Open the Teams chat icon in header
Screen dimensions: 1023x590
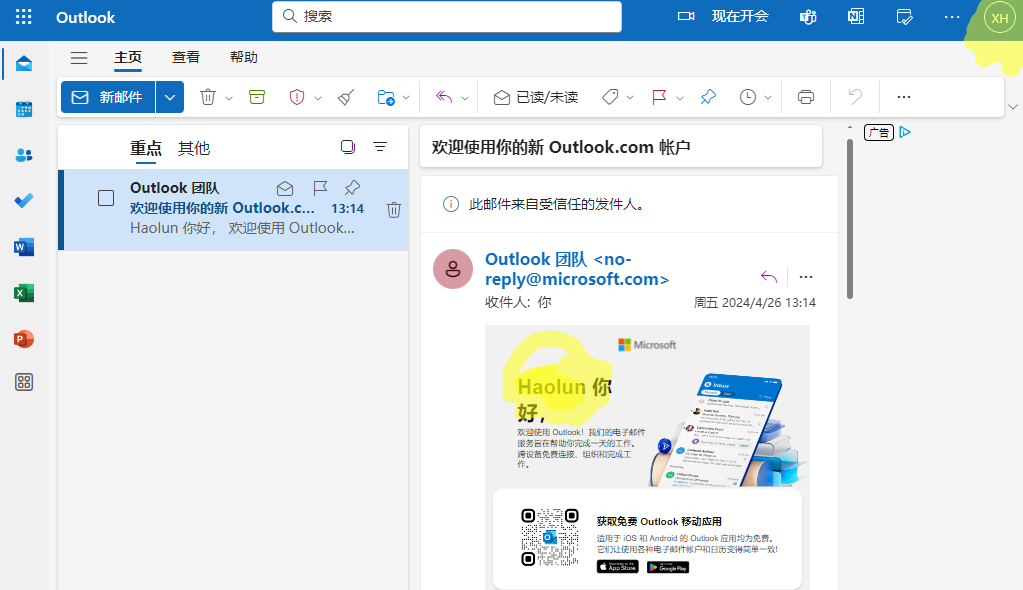pos(808,17)
